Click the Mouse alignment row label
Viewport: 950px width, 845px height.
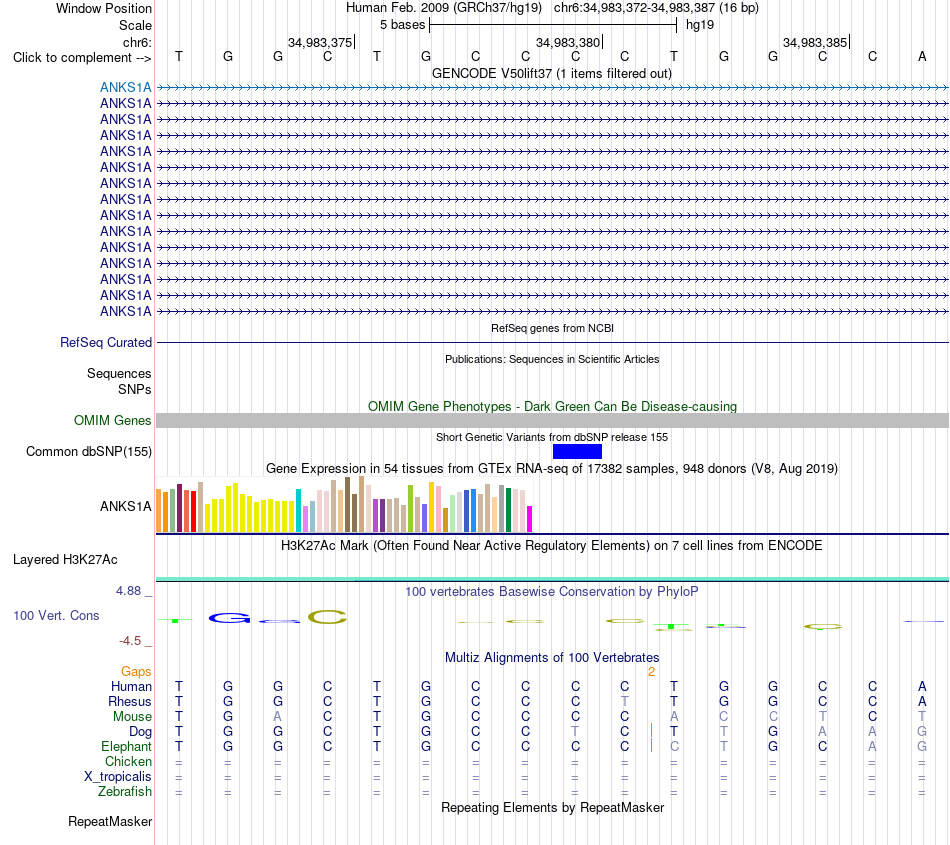[132, 717]
